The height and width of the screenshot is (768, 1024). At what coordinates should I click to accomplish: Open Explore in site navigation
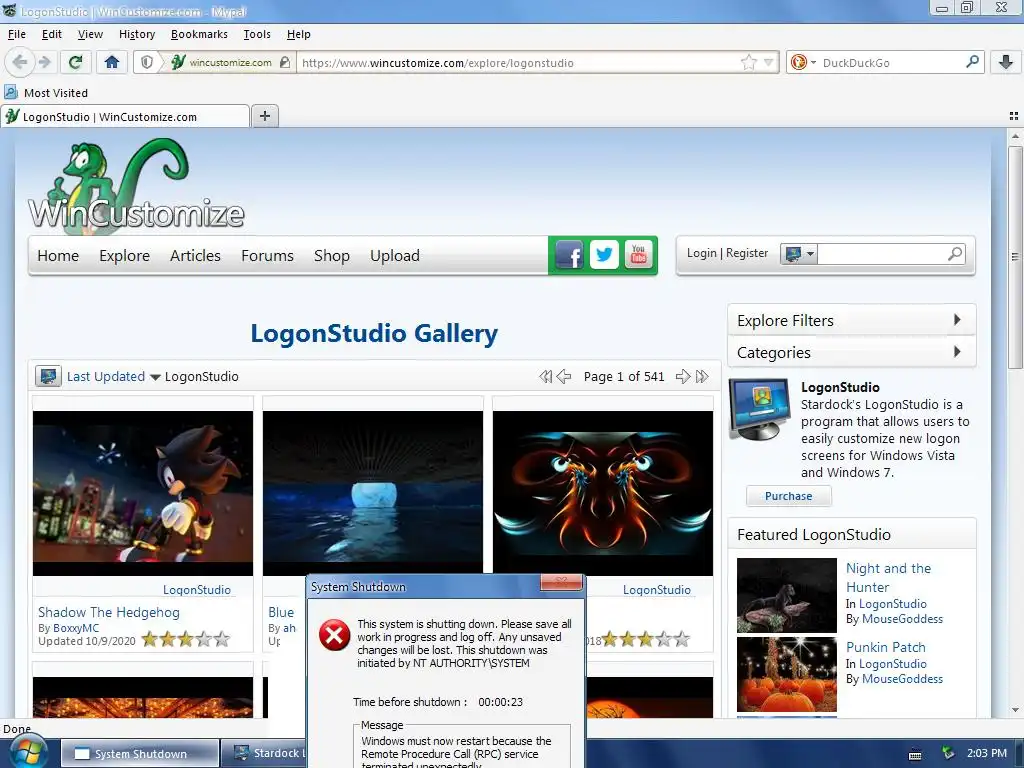coord(124,255)
